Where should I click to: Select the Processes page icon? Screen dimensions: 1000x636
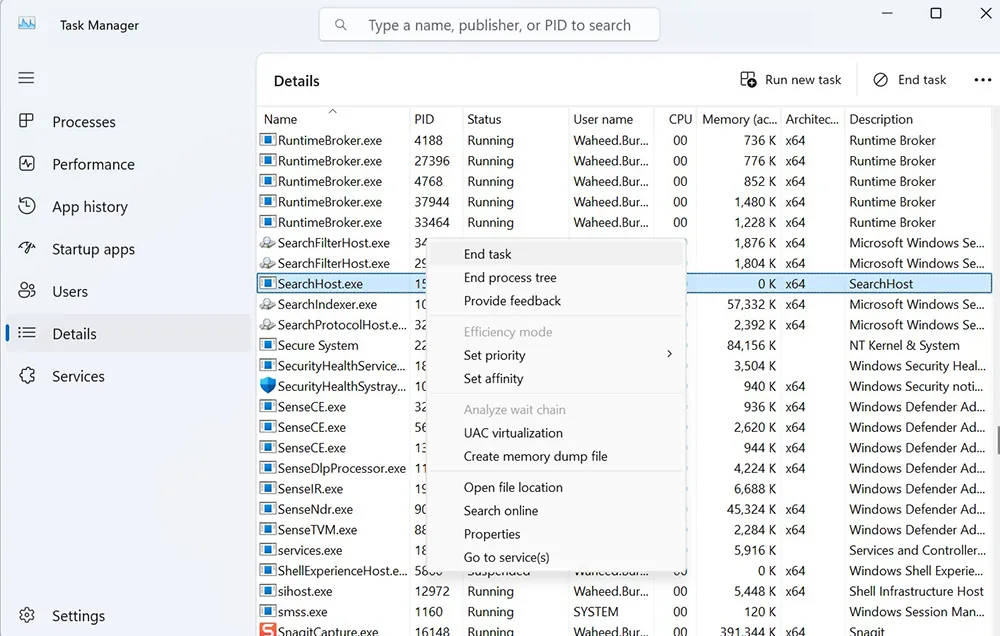click(x=26, y=121)
